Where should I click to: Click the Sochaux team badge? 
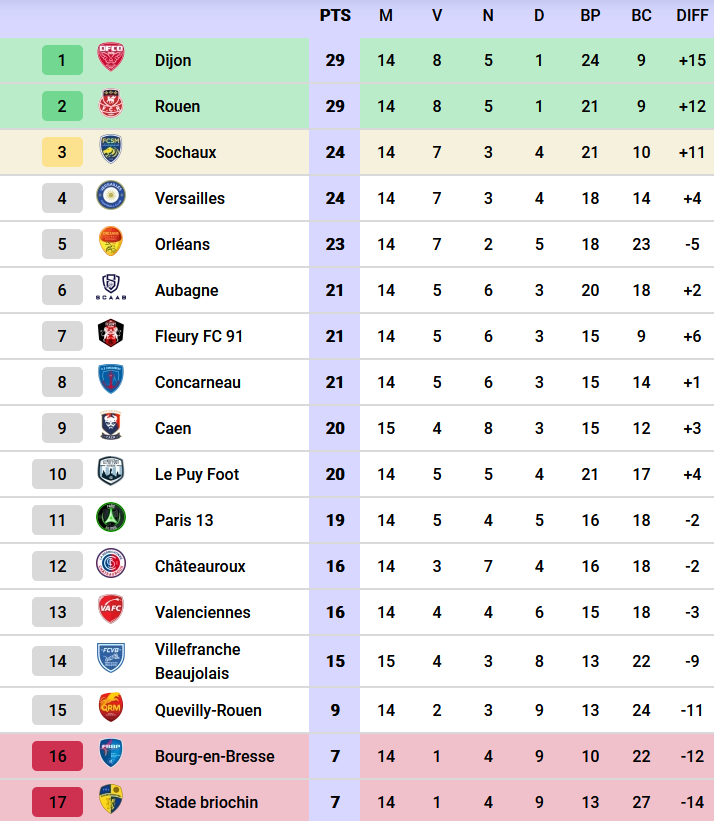pyautogui.click(x=111, y=150)
